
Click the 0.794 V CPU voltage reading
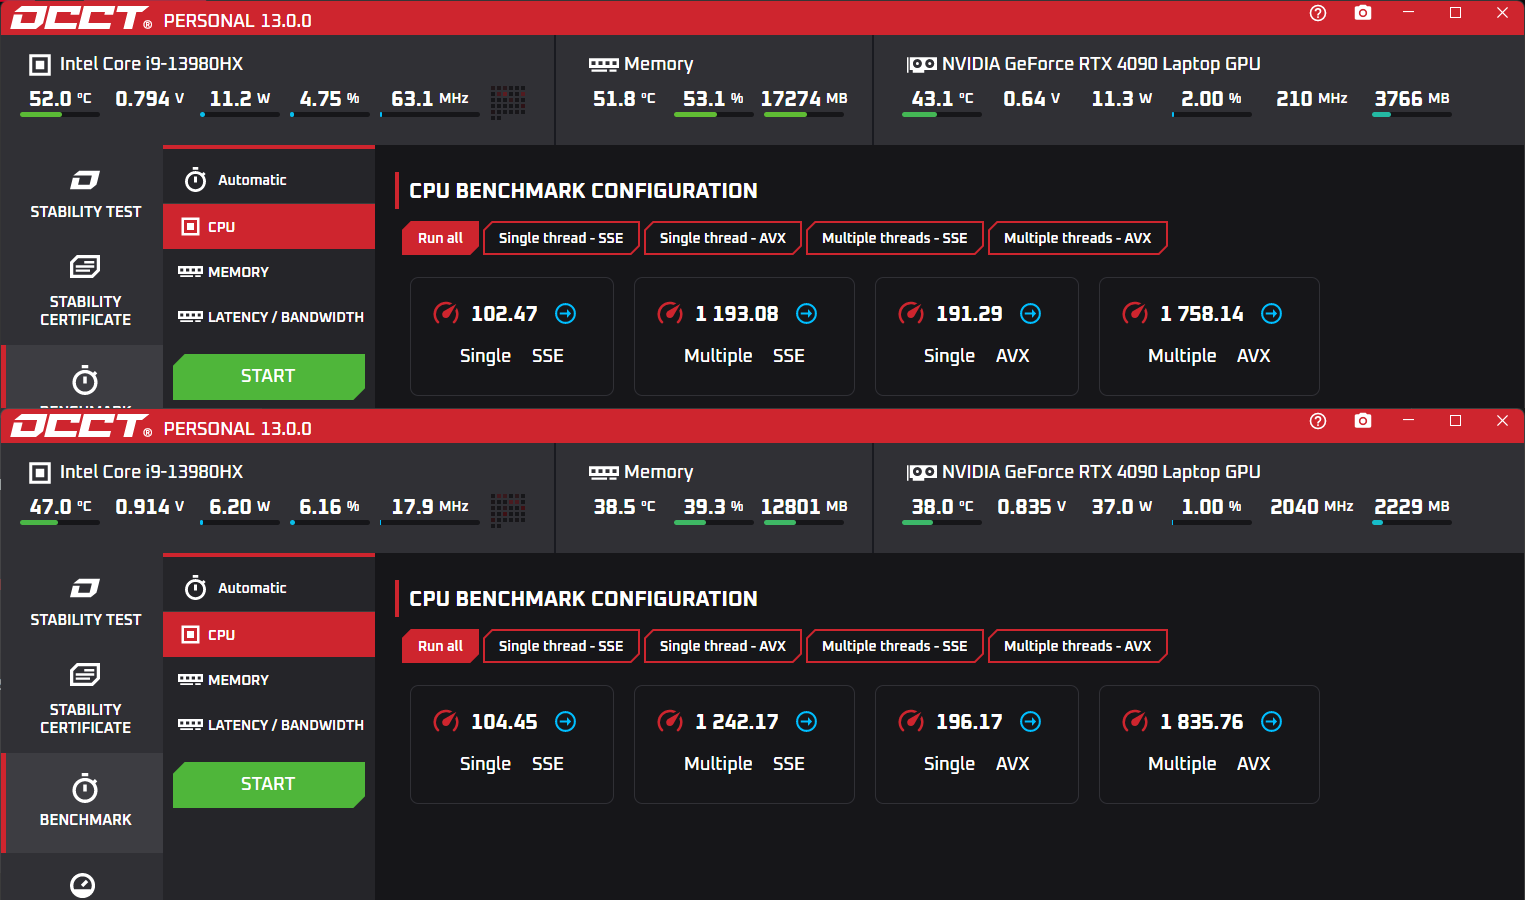coord(150,98)
